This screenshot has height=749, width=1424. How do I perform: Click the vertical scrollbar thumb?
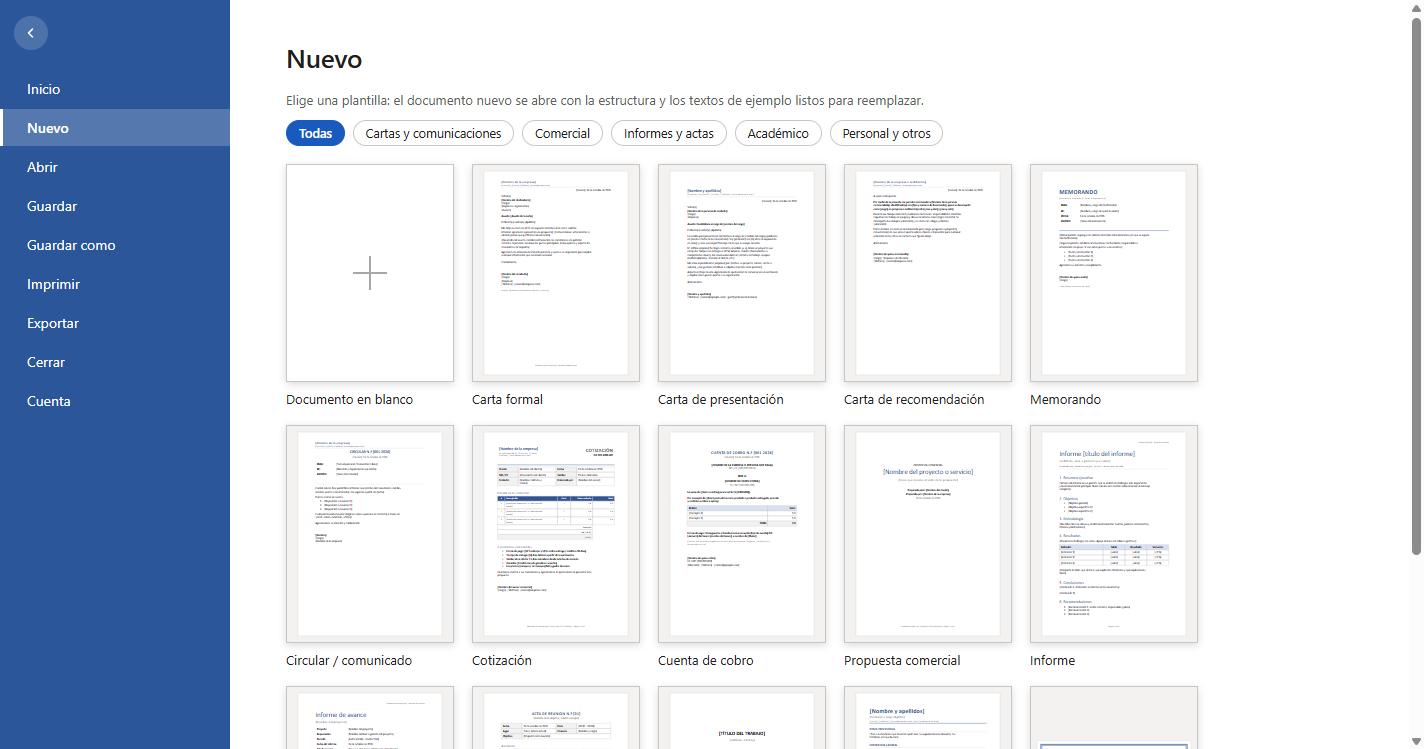[x=1416, y=285]
